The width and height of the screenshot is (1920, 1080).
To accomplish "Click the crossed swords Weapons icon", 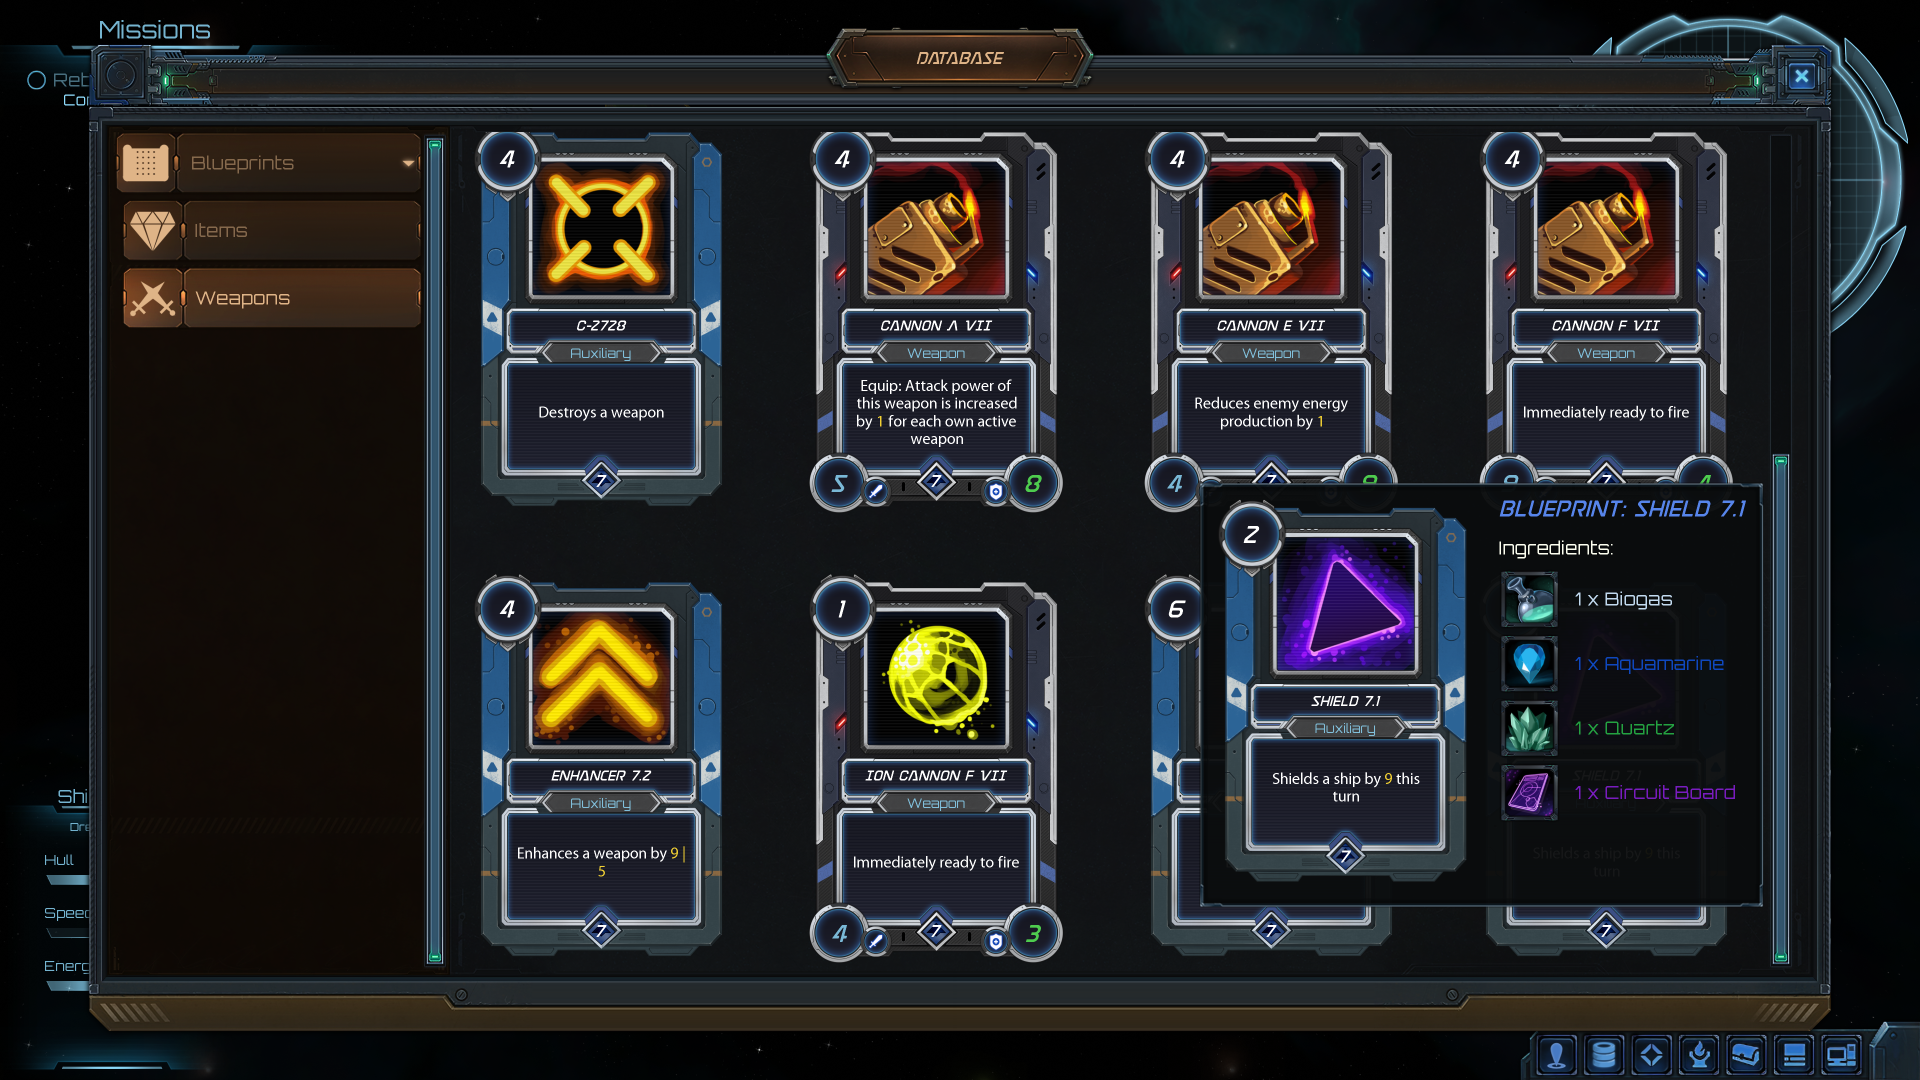I will pos(153,298).
